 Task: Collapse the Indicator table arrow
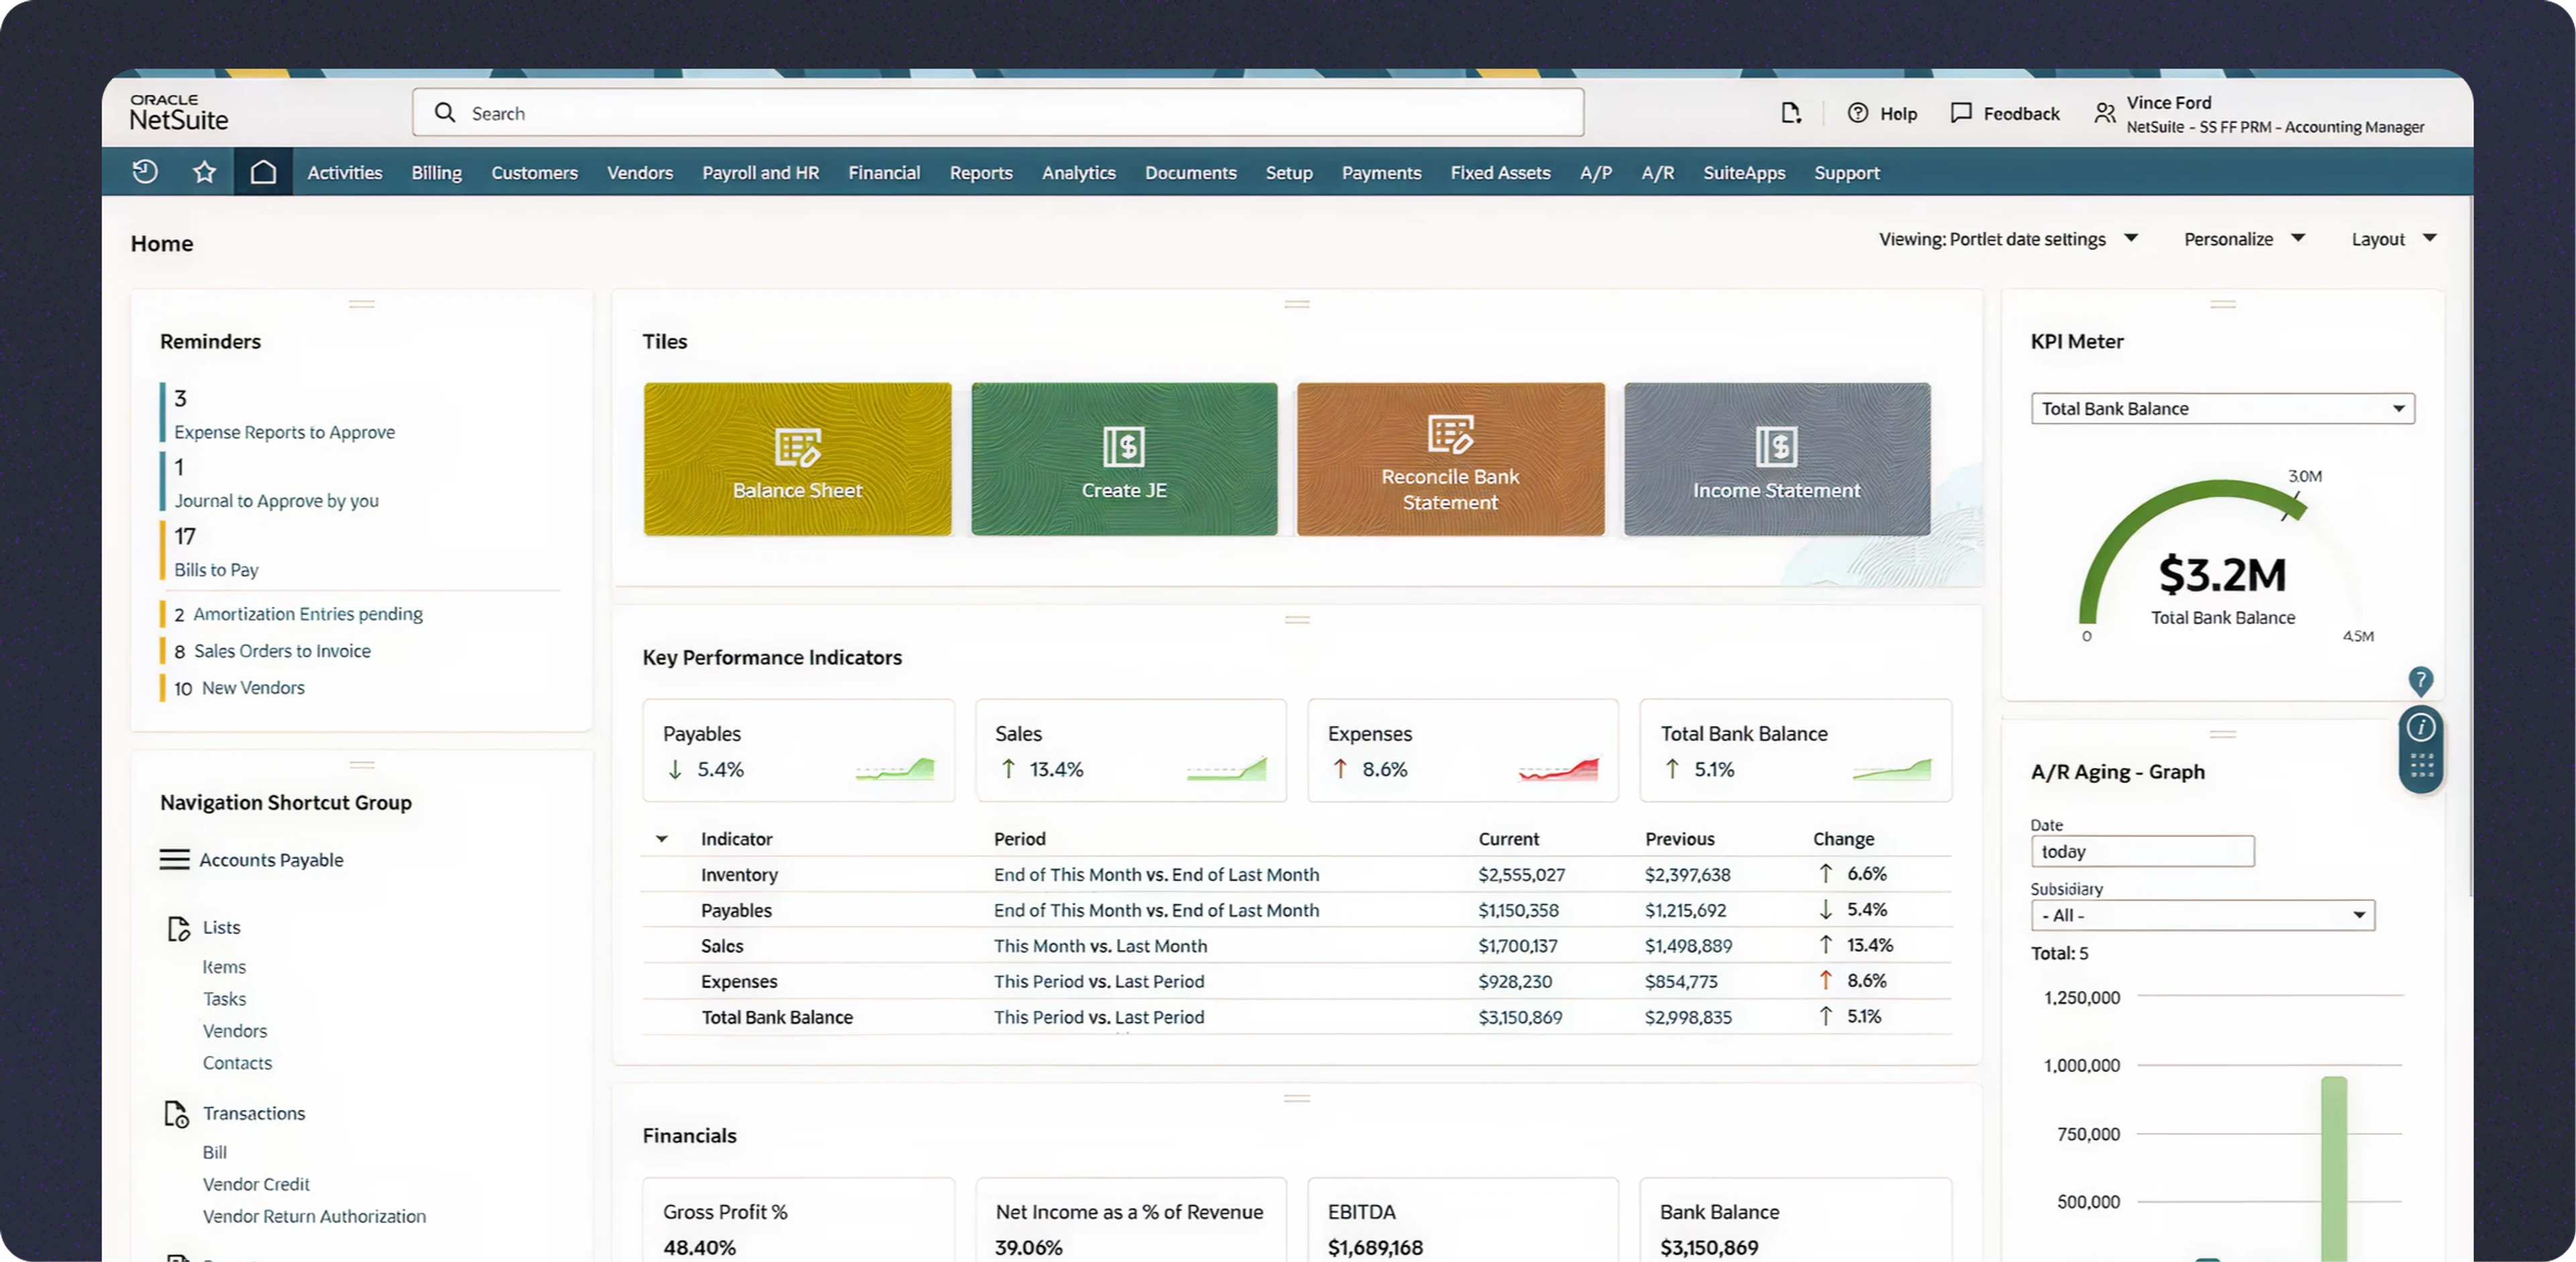[662, 839]
